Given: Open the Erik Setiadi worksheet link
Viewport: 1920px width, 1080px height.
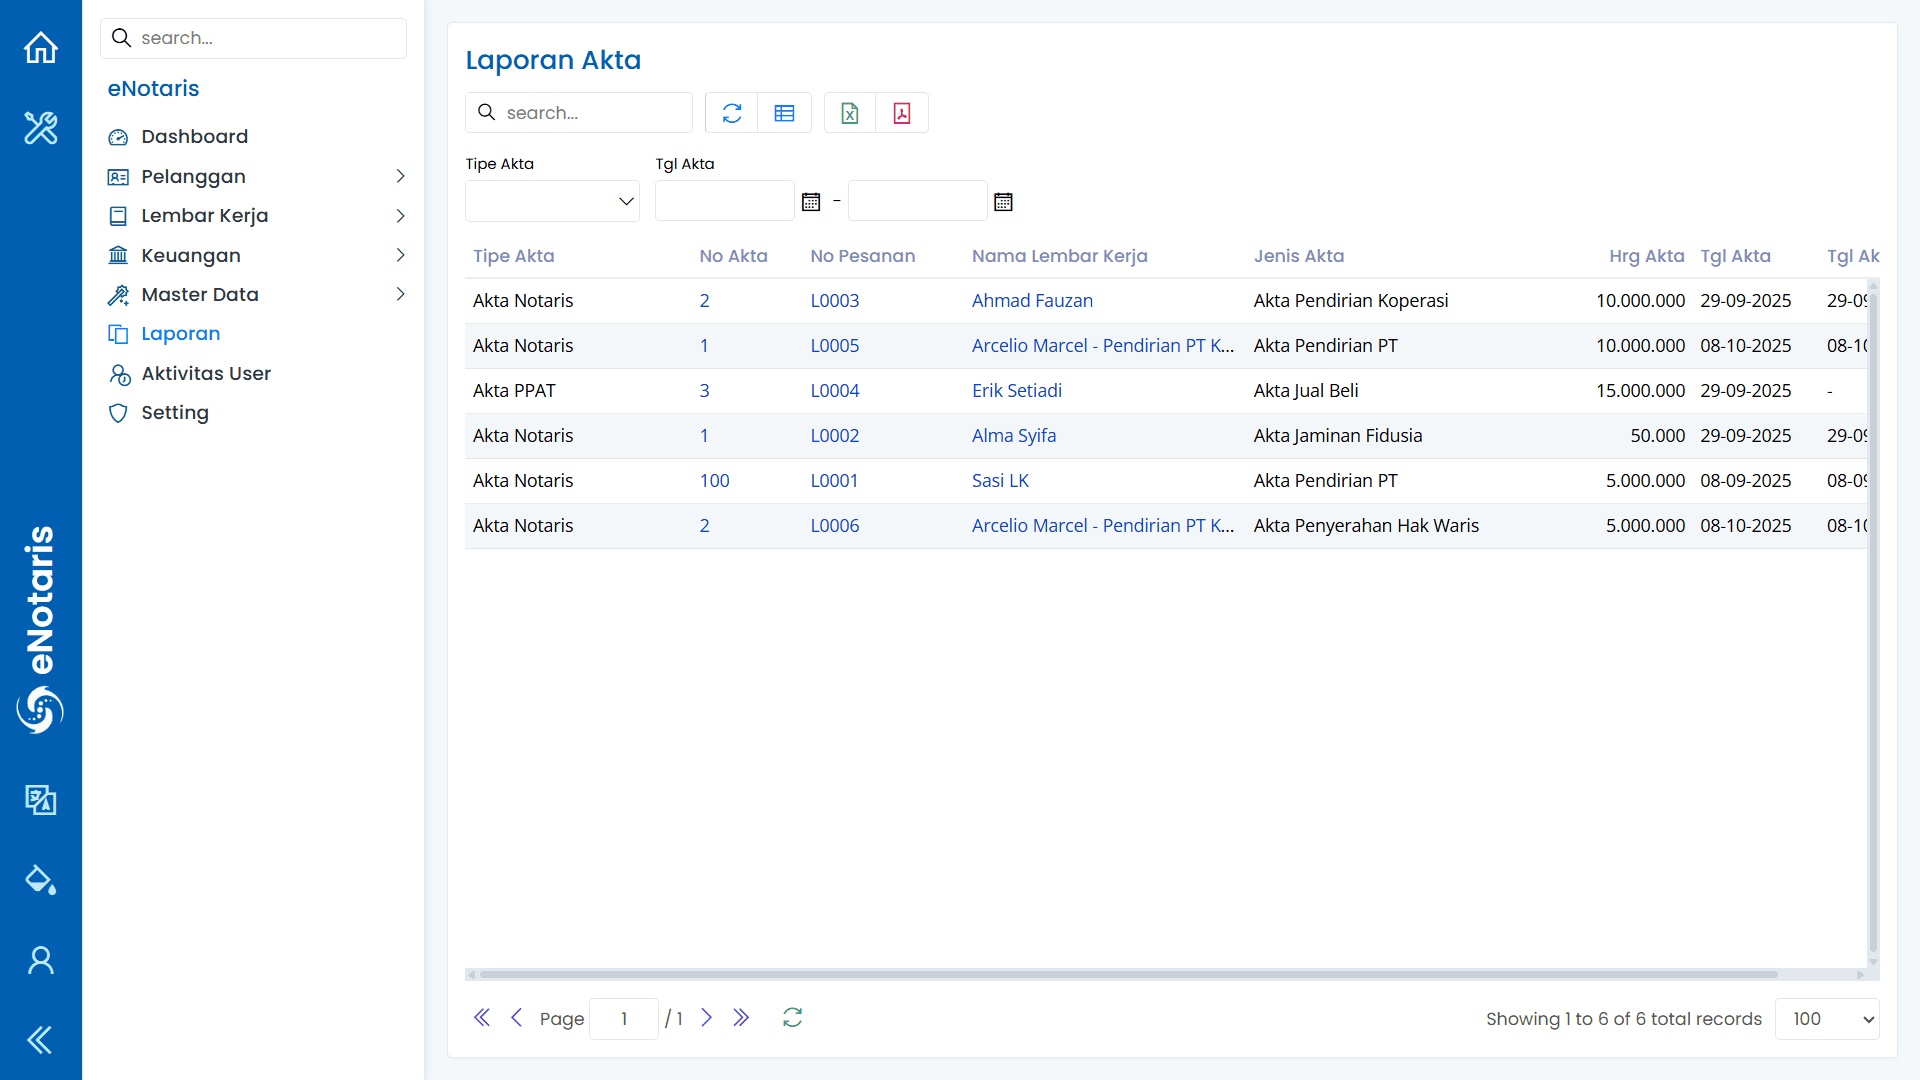Looking at the screenshot, I should point(1017,391).
